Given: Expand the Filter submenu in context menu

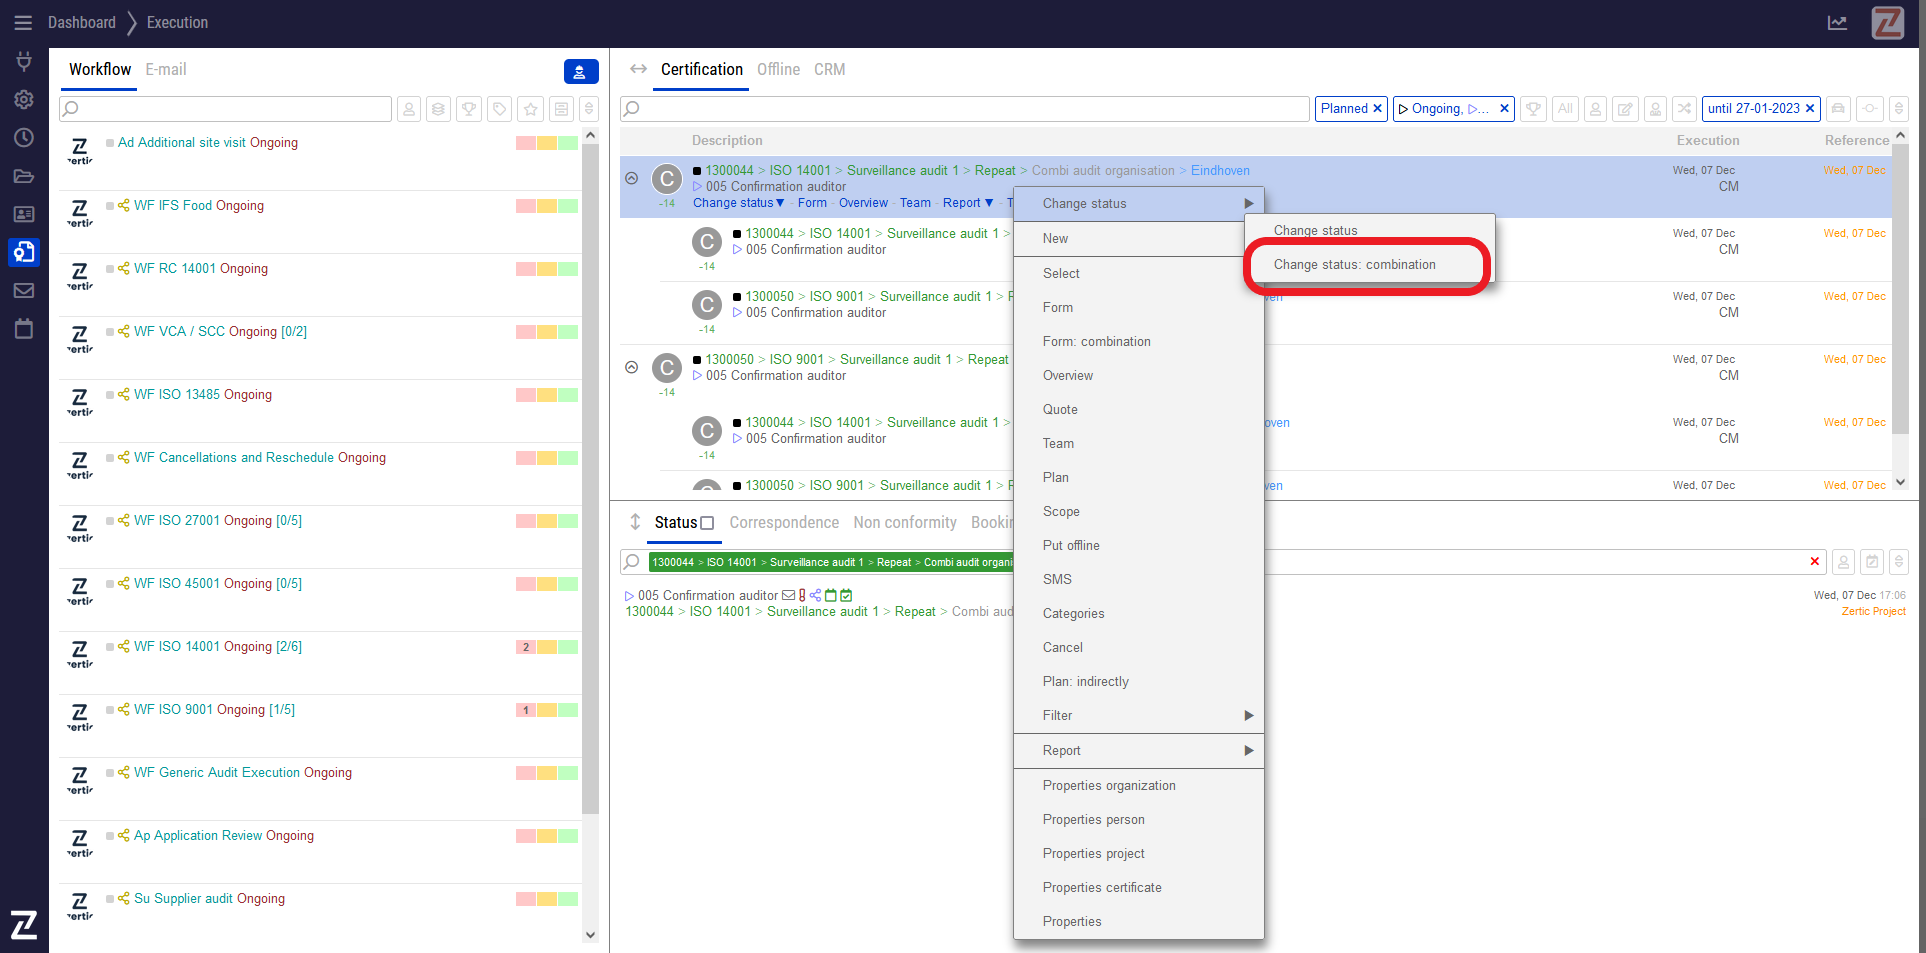Looking at the screenshot, I should click(x=1138, y=716).
